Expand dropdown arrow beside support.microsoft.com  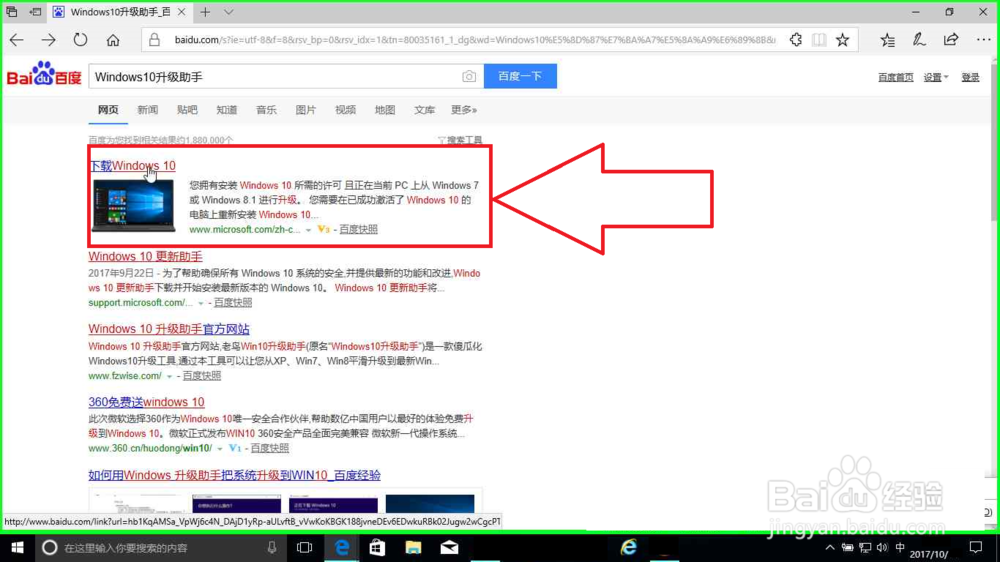click(x=200, y=303)
